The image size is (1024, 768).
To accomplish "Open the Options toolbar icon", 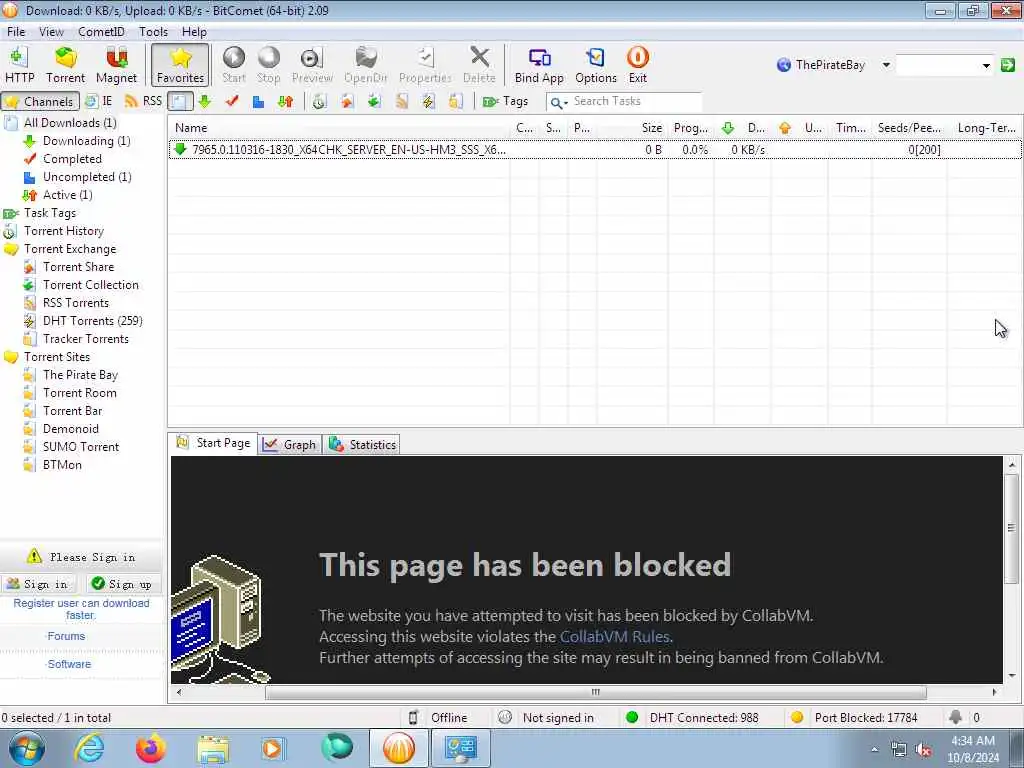I will 596,65.
